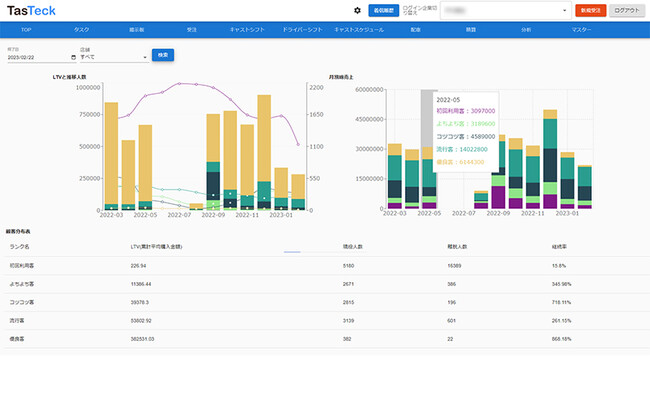
Task: Open the 店舗 store dropdown
Action: coord(112,57)
